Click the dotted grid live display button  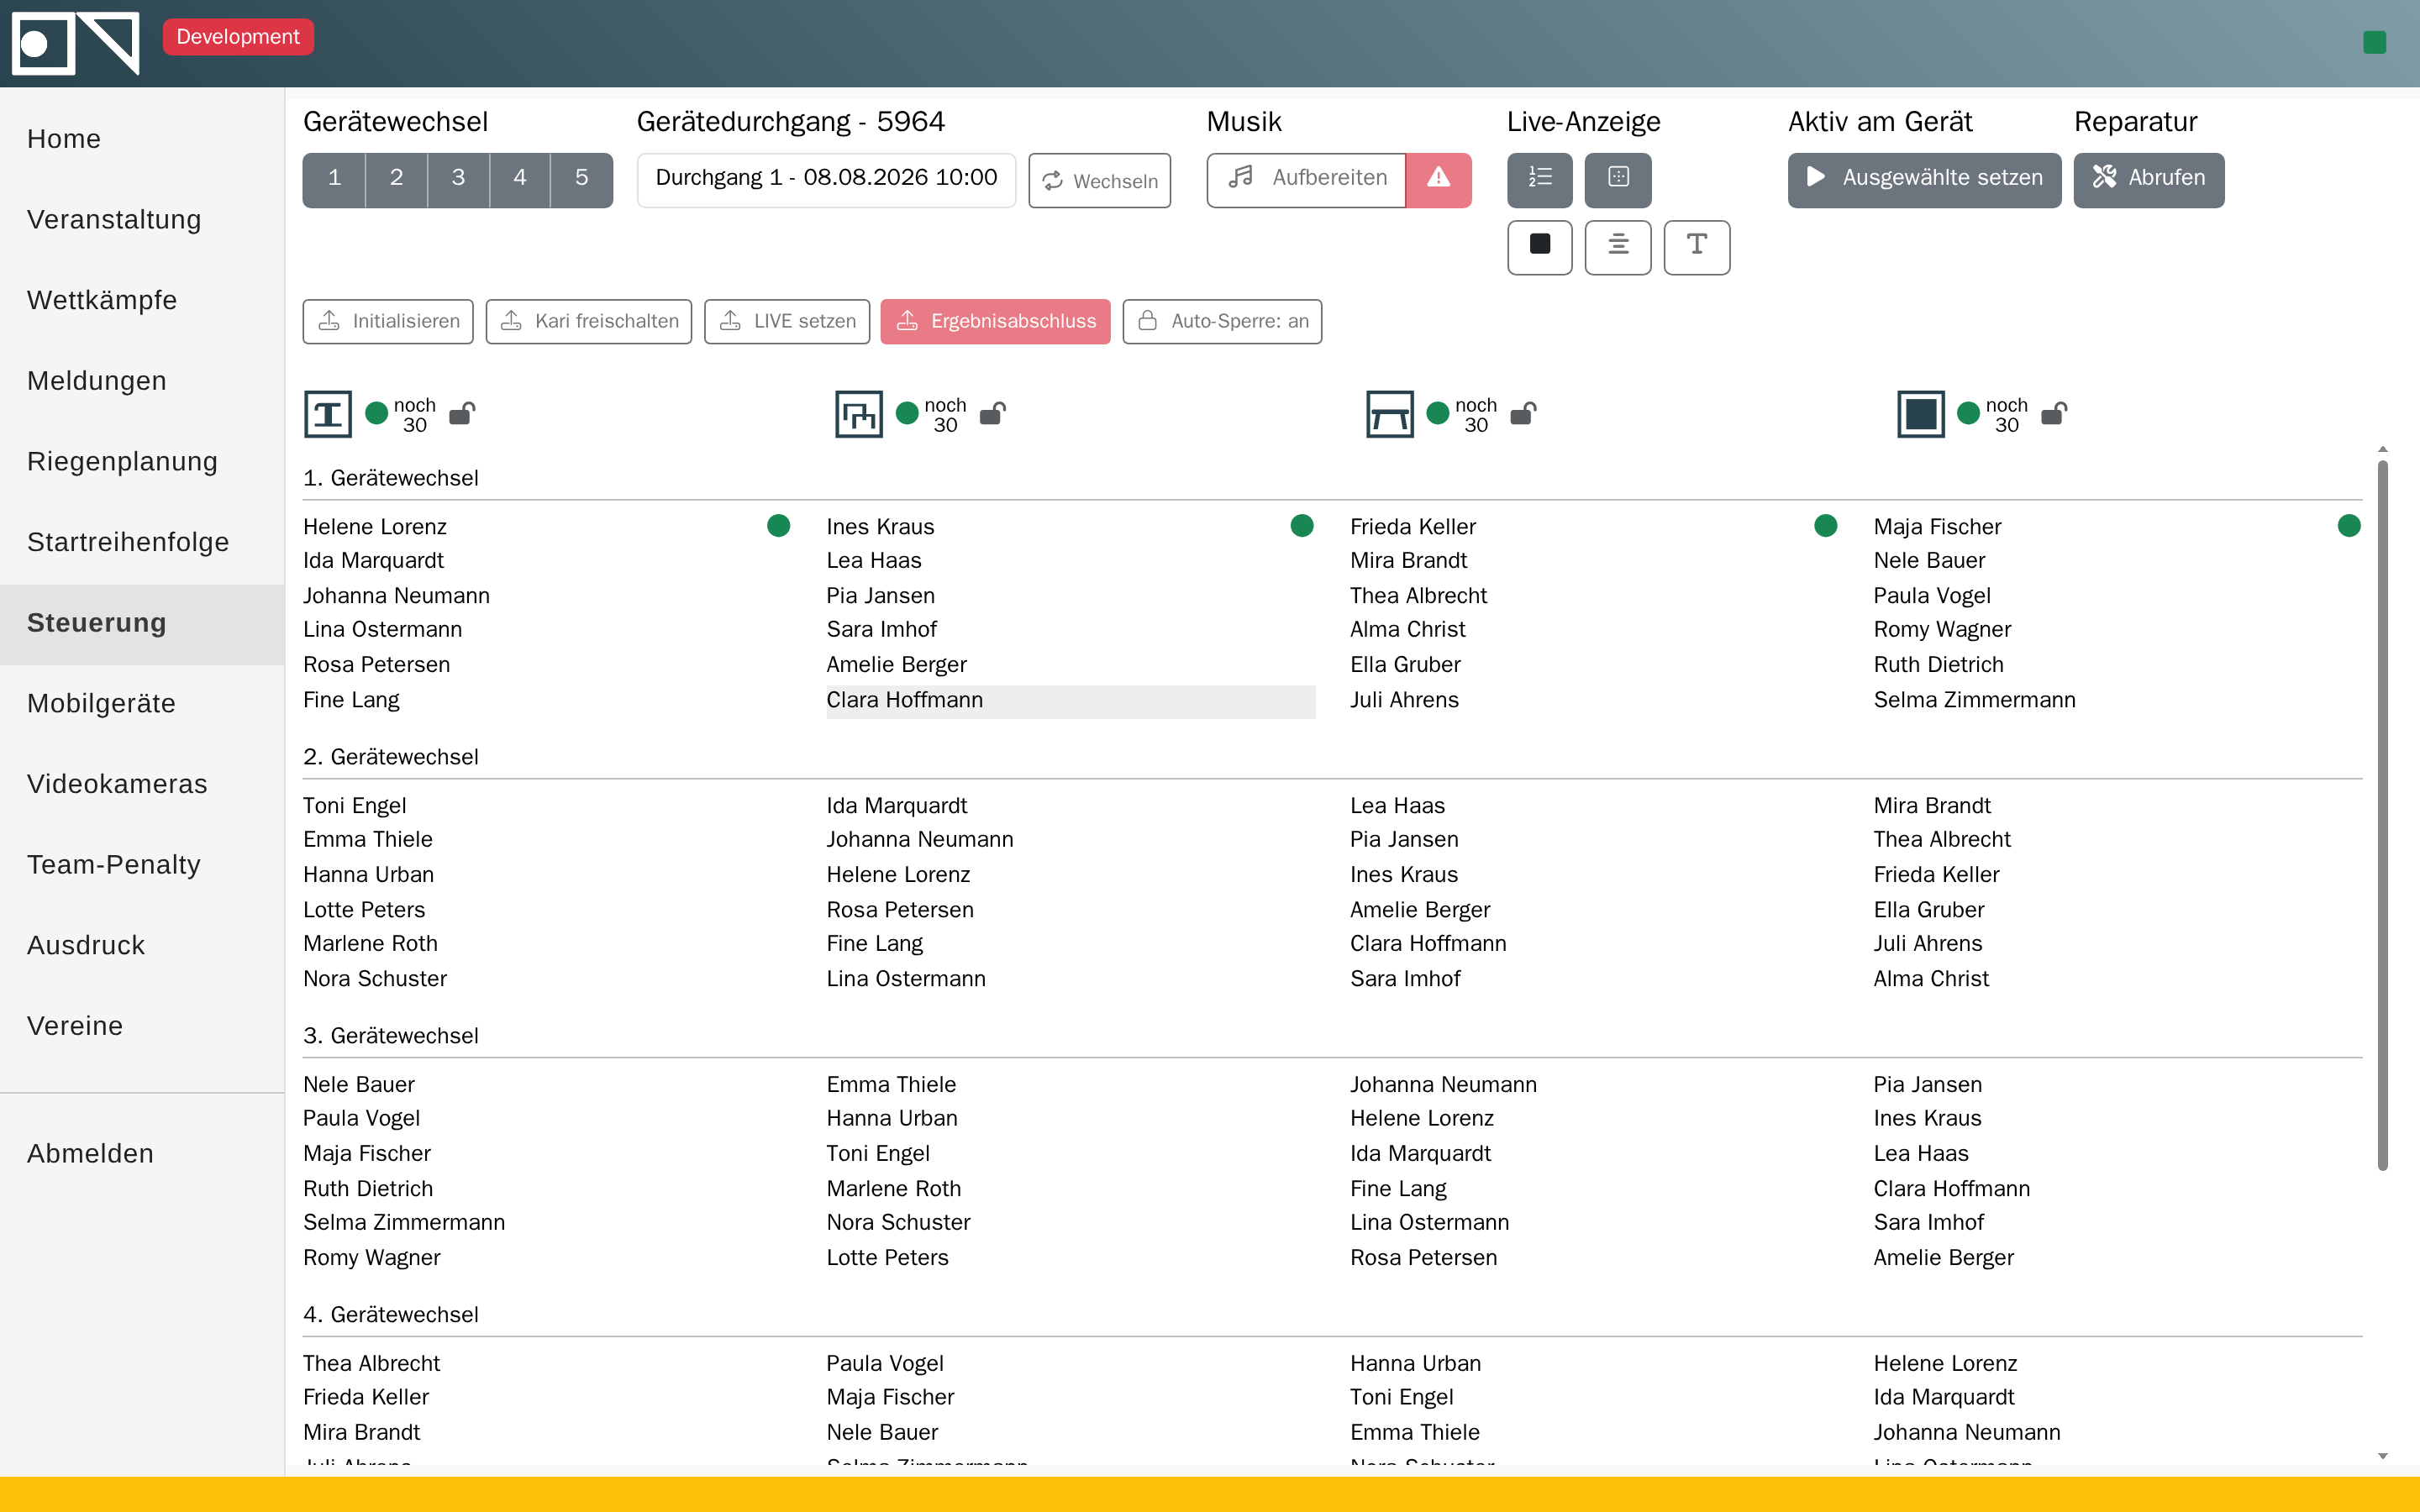click(x=1618, y=180)
